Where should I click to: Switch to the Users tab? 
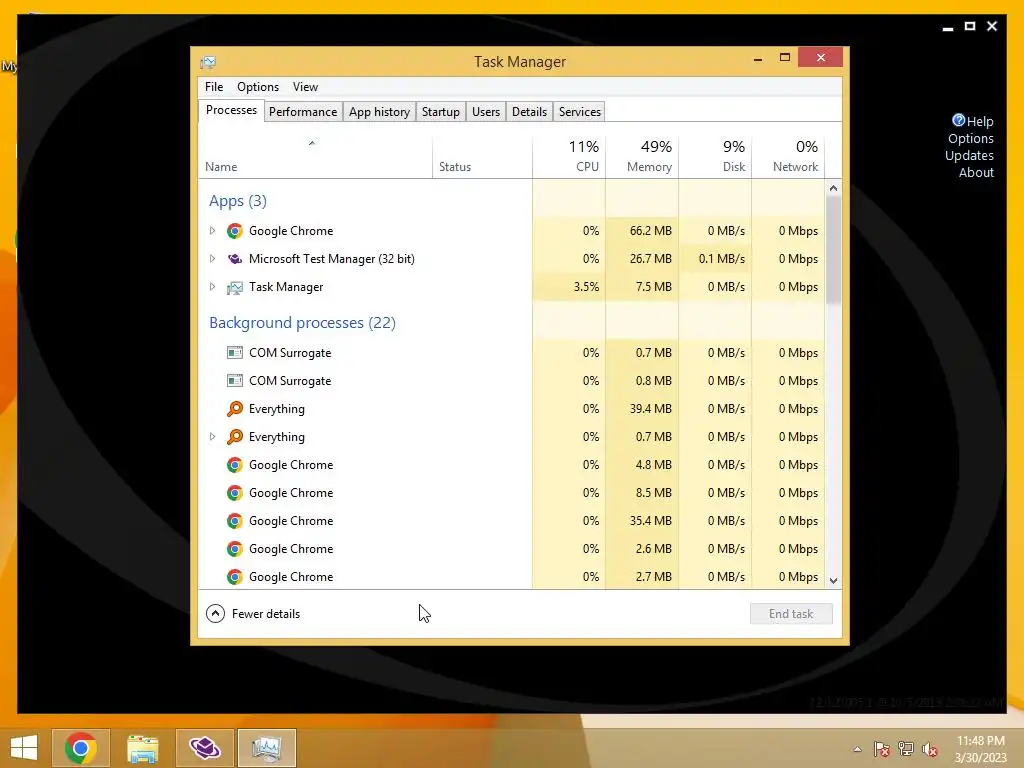pyautogui.click(x=486, y=112)
